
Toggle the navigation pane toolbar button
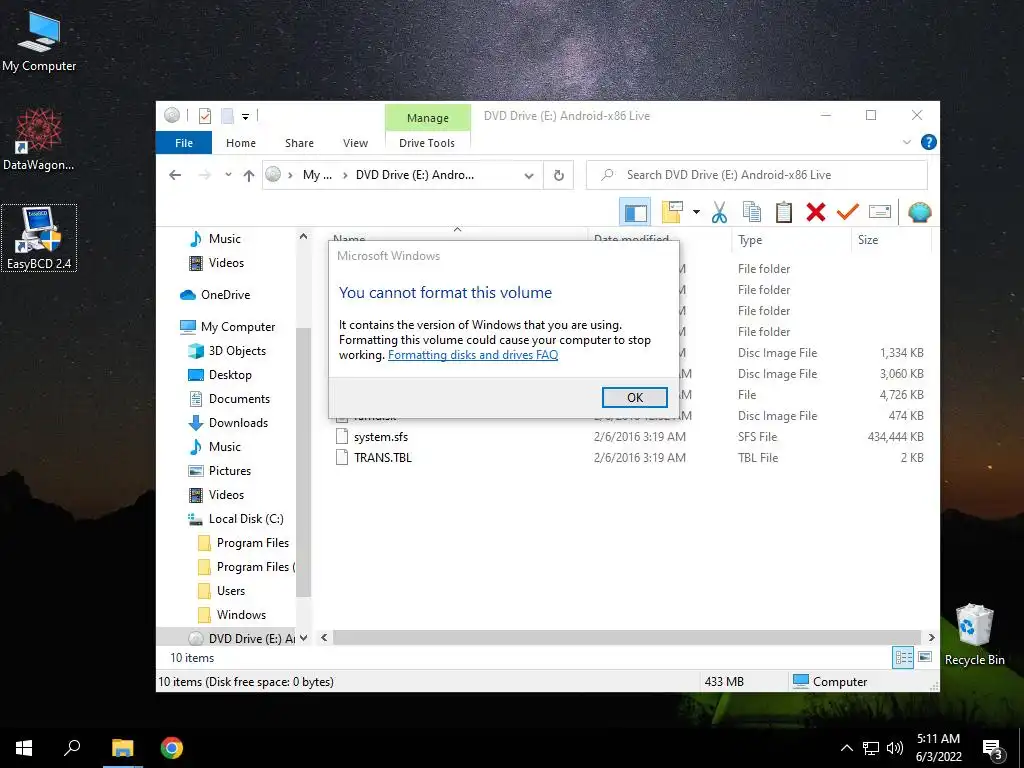click(x=635, y=212)
